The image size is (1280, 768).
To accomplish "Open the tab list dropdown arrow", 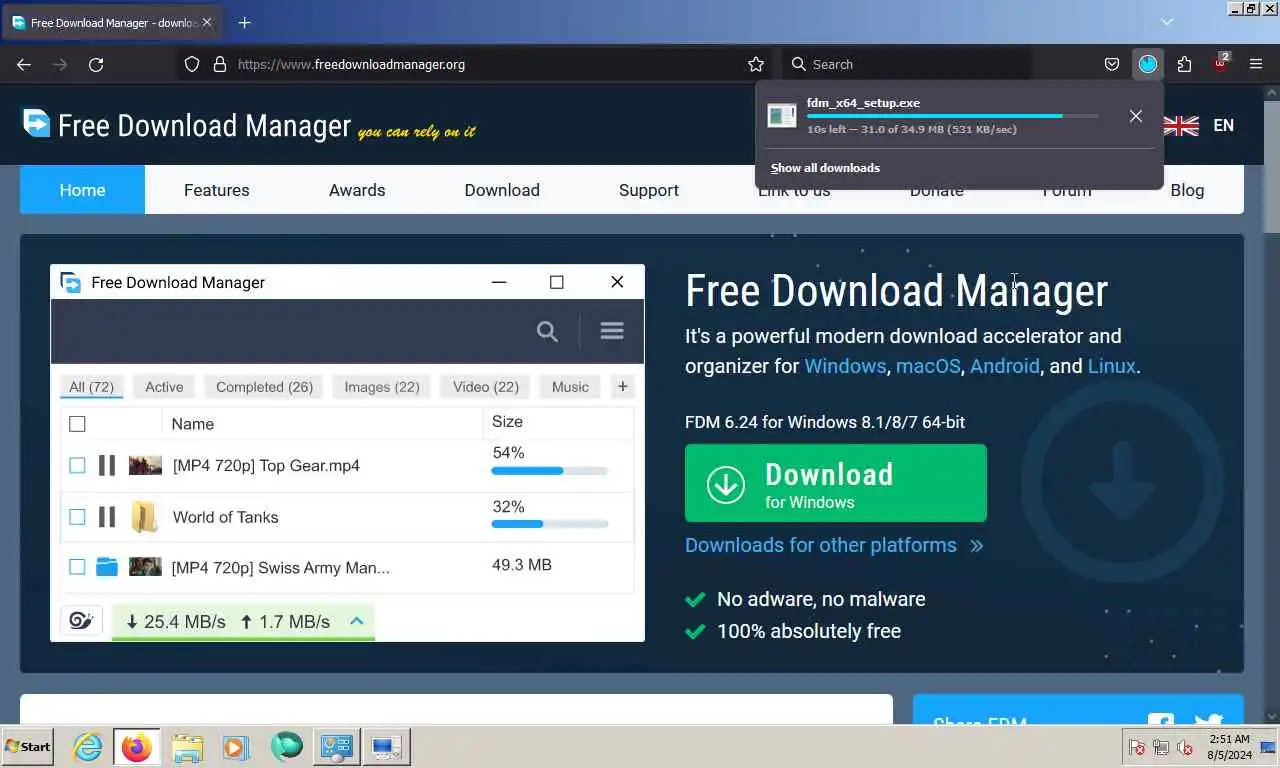I will (x=1167, y=21).
